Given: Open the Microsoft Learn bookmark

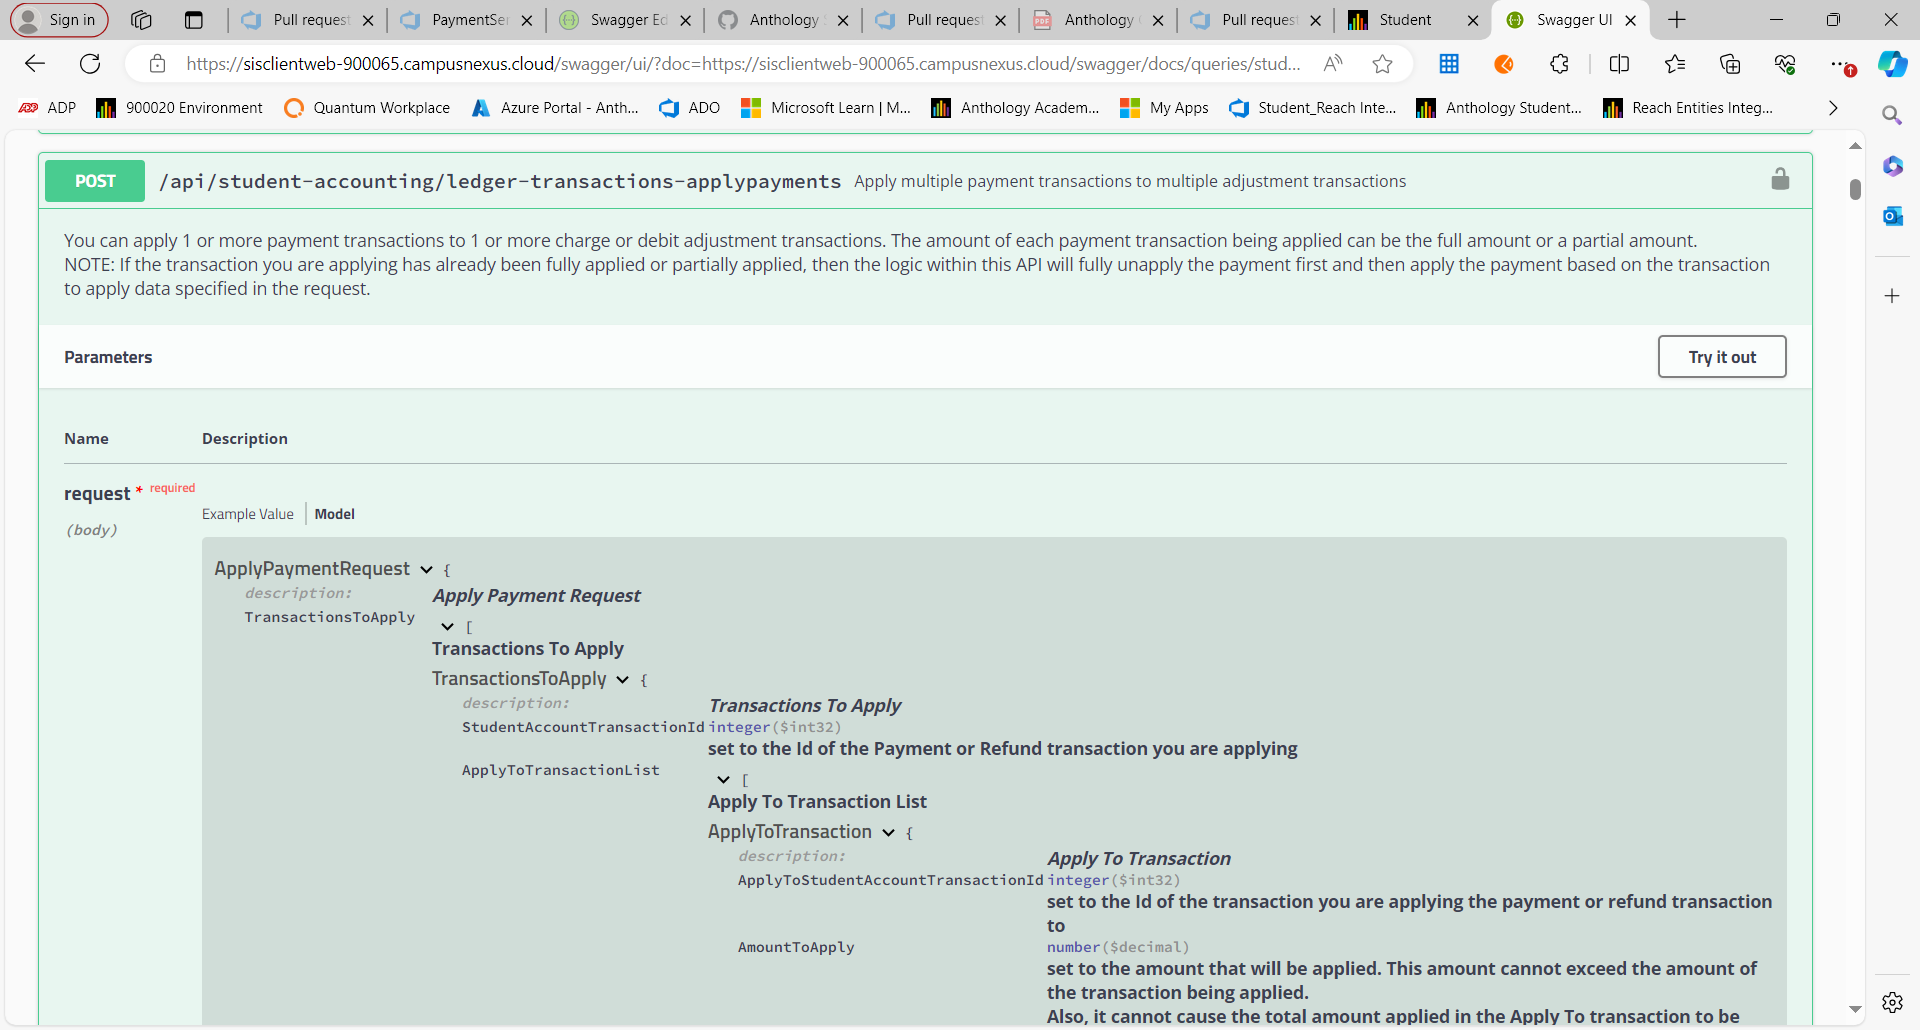Looking at the screenshot, I should [x=826, y=108].
